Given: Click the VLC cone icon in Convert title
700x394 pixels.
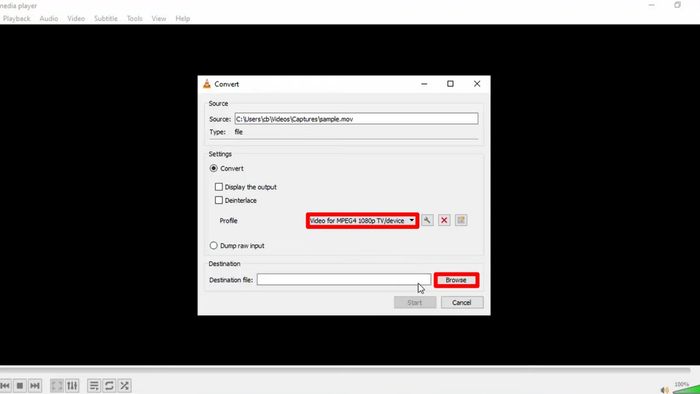Looking at the screenshot, I should [x=207, y=84].
